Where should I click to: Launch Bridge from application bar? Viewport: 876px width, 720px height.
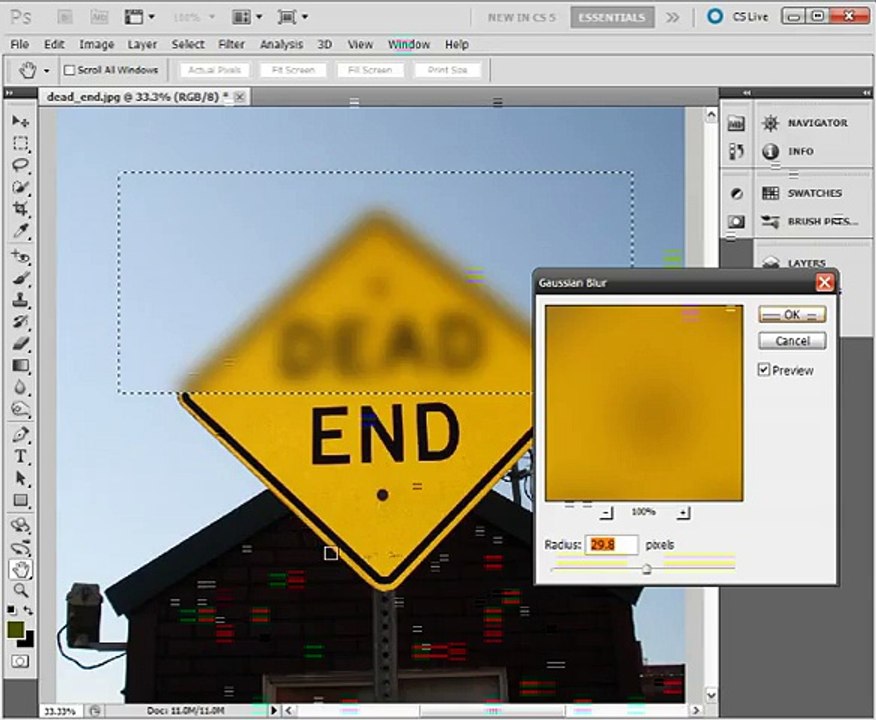tap(65, 17)
